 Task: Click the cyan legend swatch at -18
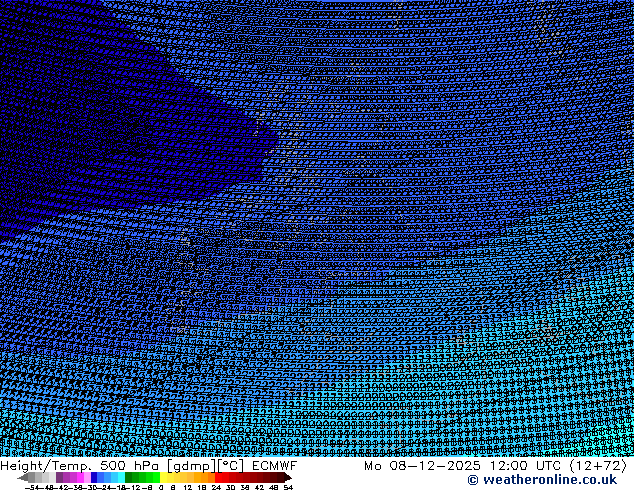pos(122,477)
